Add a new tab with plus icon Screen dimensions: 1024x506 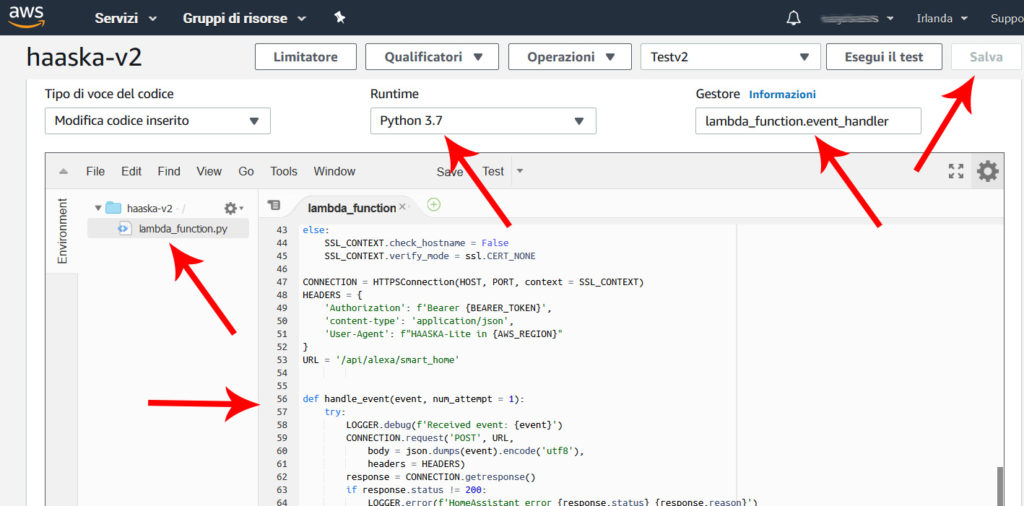[x=434, y=205]
